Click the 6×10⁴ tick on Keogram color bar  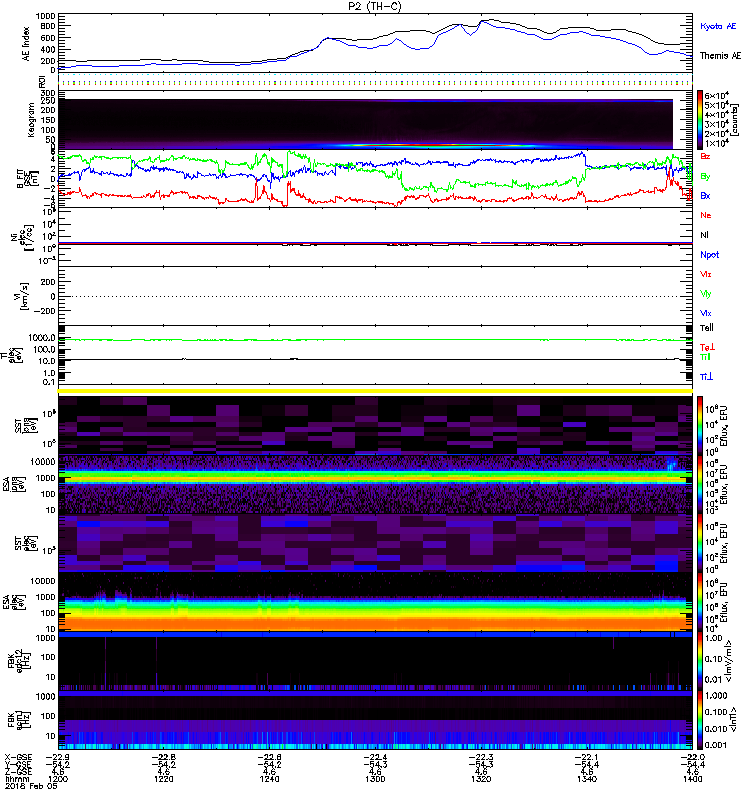pos(716,96)
